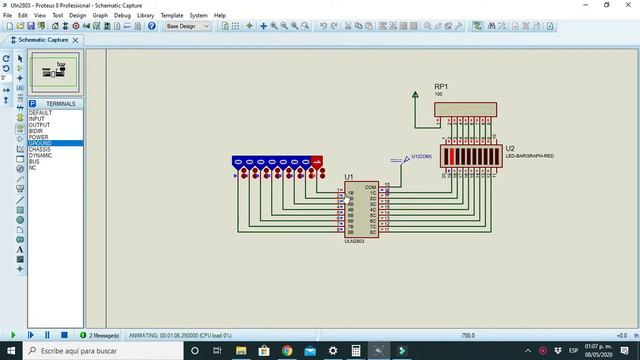Save the project with the floppy icon
This screenshot has width=640, height=360.
point(31,26)
